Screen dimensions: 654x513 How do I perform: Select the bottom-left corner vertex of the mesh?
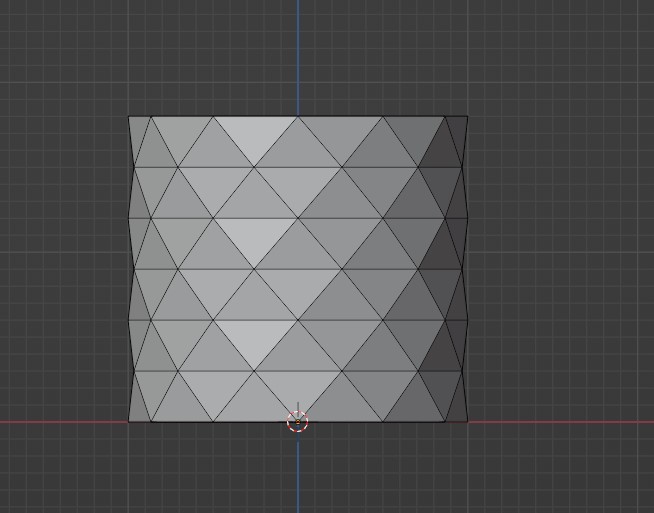pos(129,421)
